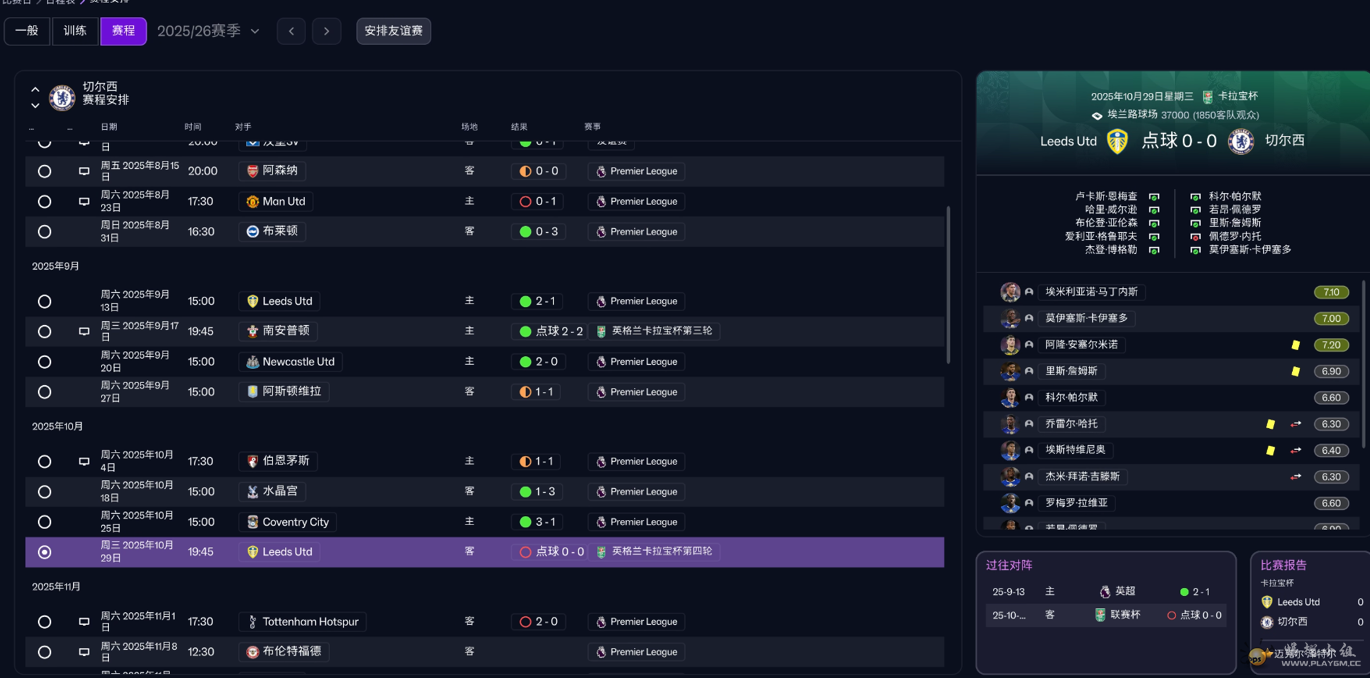Click the 阿斯顿维拉 club badge
This screenshot has height=678, width=1370.
pyautogui.click(x=252, y=392)
